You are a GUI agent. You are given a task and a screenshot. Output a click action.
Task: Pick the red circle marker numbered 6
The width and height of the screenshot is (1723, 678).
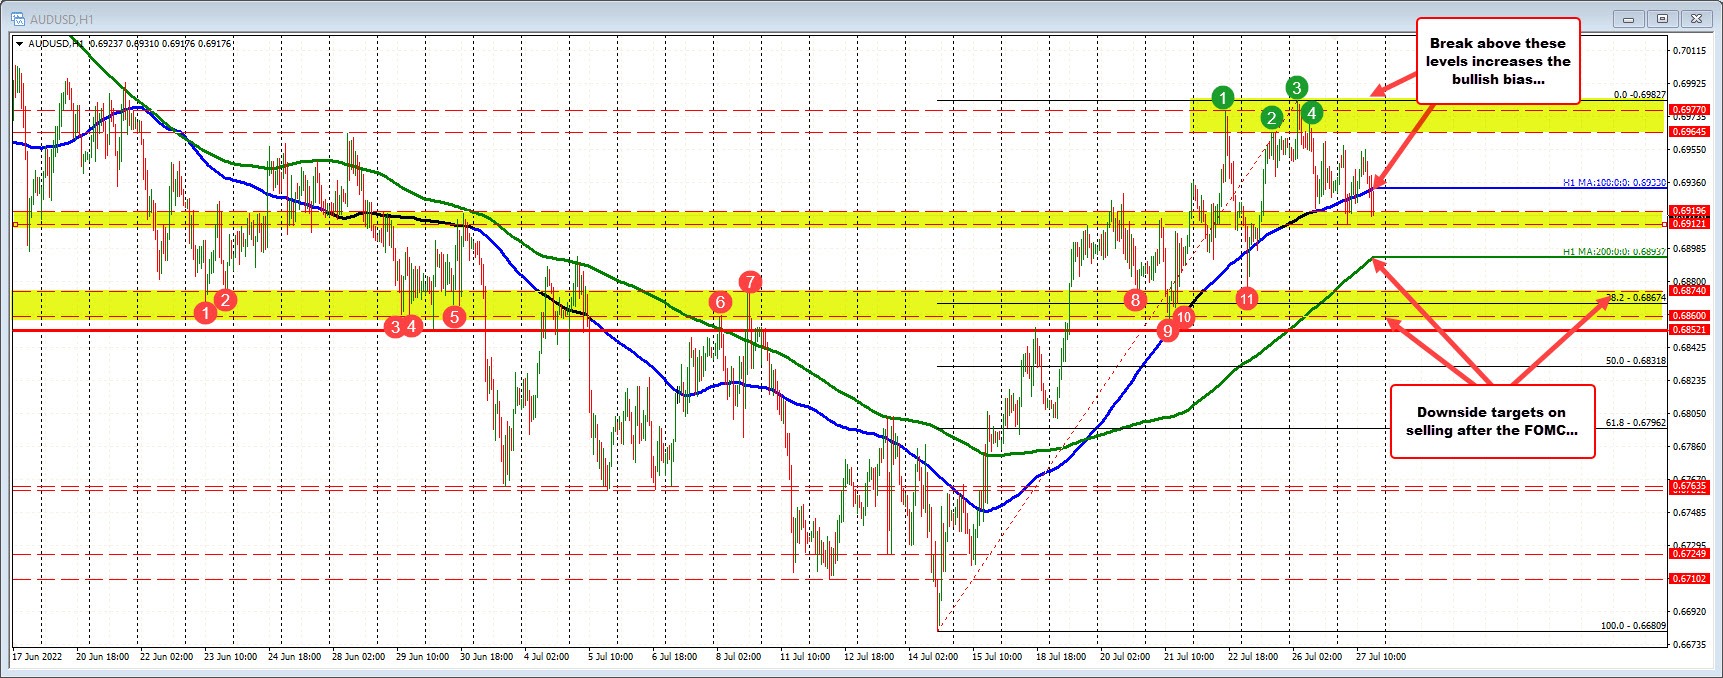pyautogui.click(x=719, y=302)
